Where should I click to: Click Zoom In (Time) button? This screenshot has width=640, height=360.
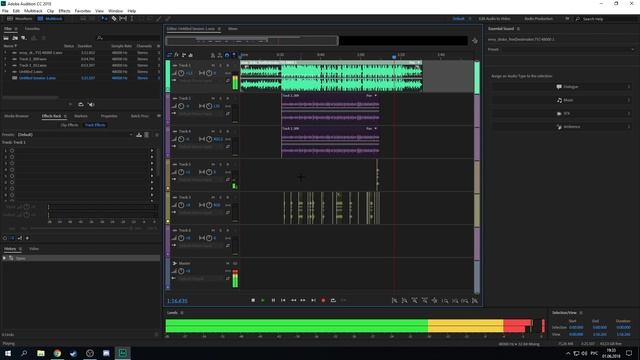coord(414,300)
